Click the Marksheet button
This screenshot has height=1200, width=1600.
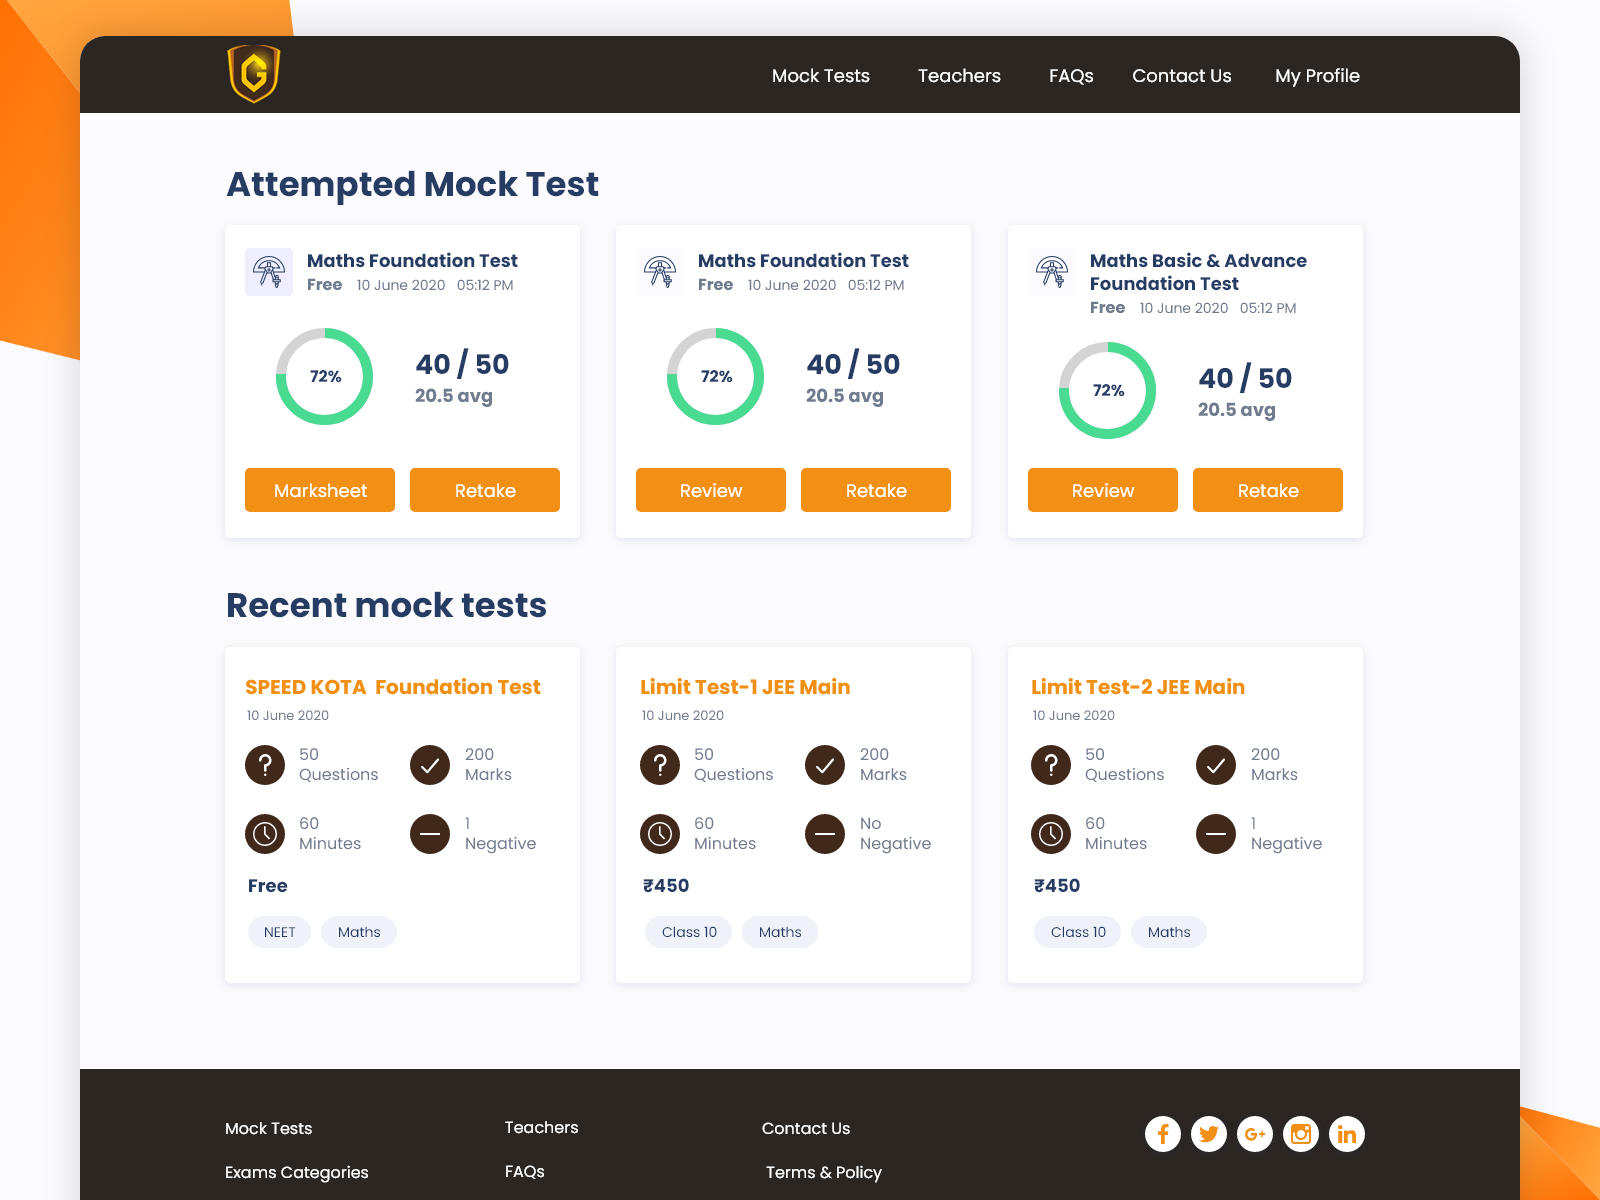tap(319, 490)
